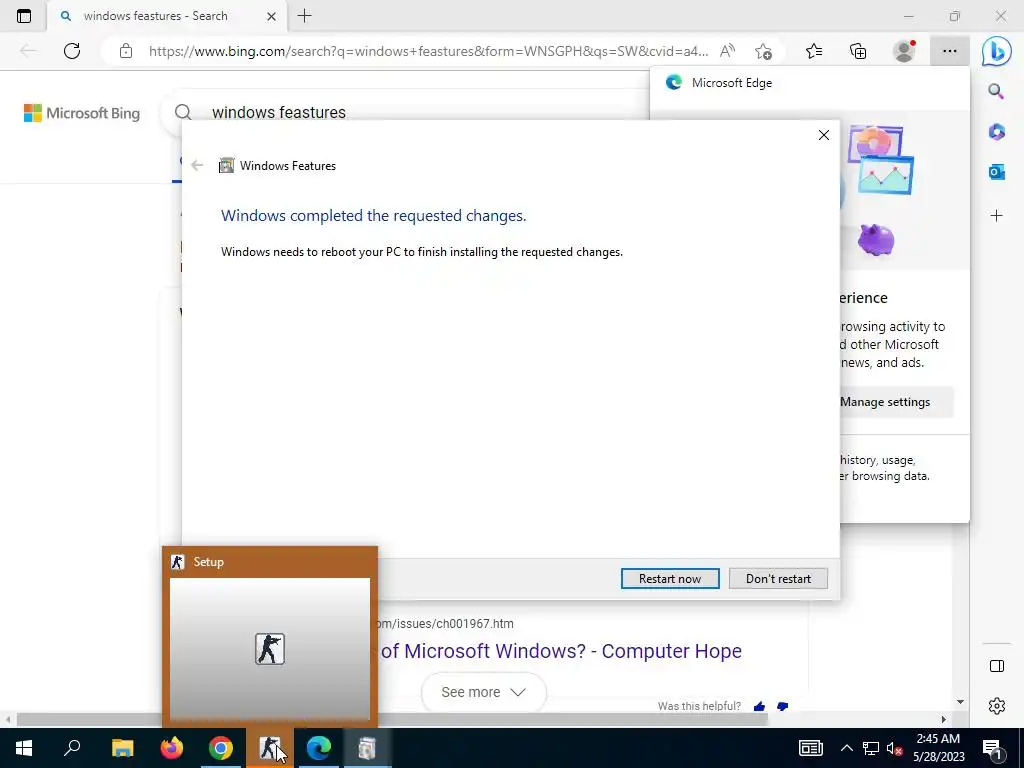Open Microsoft 365 in sidebar
The image size is (1024, 768).
coord(997,132)
